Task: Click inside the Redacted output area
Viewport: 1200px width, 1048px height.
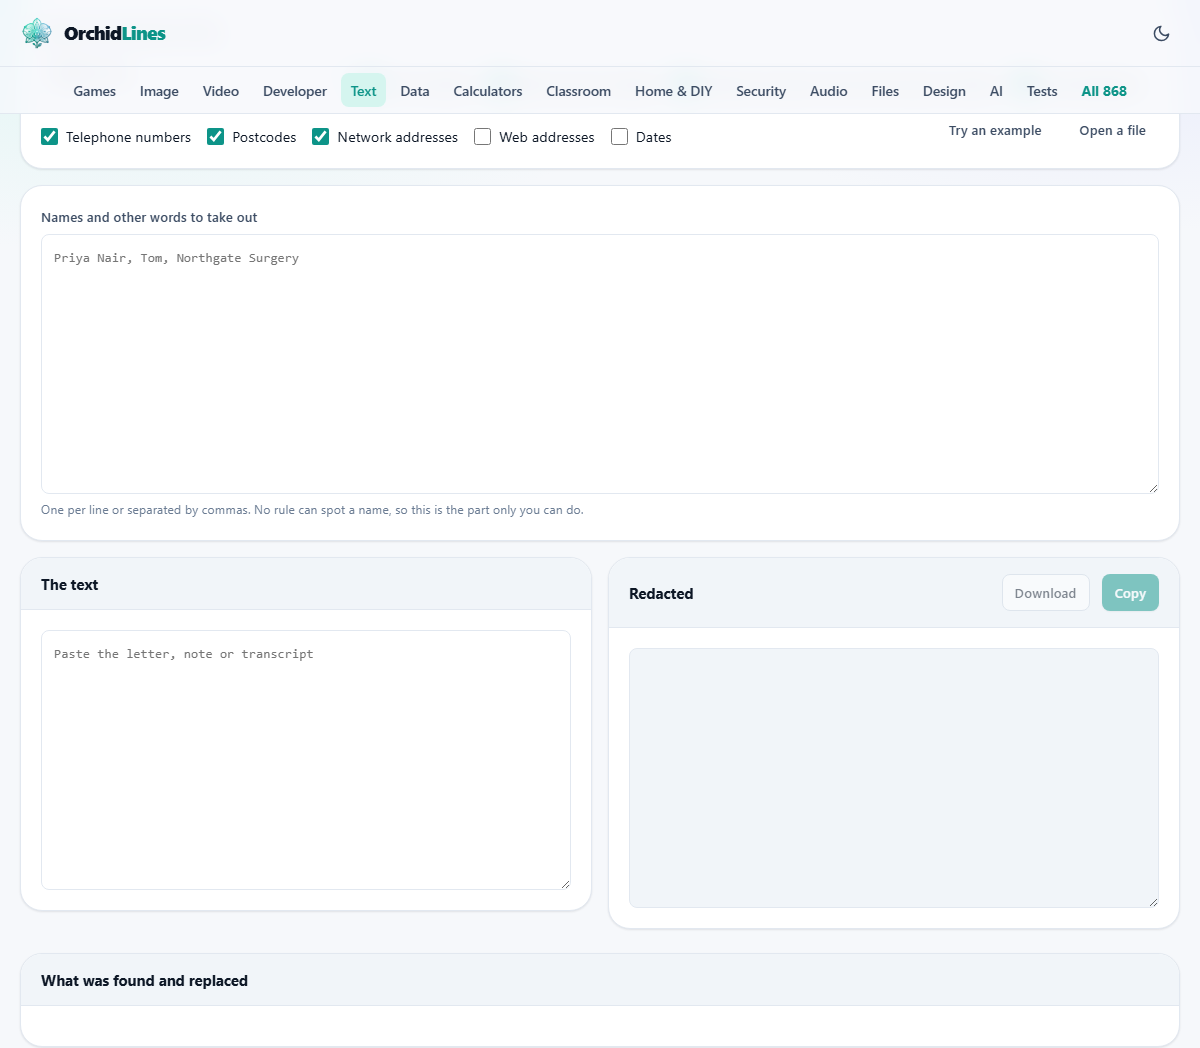Action: (894, 778)
